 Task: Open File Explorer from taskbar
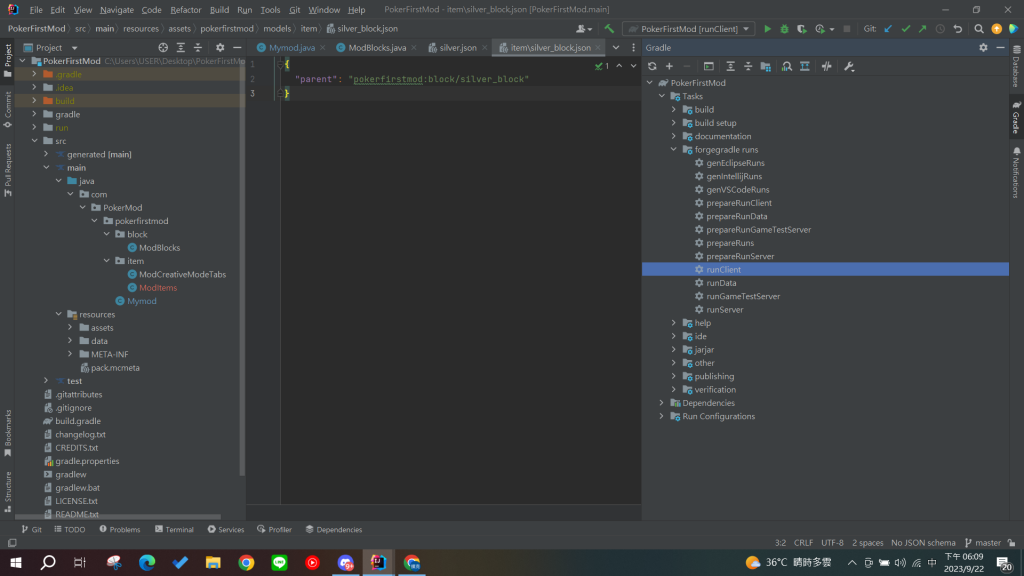tap(213, 562)
